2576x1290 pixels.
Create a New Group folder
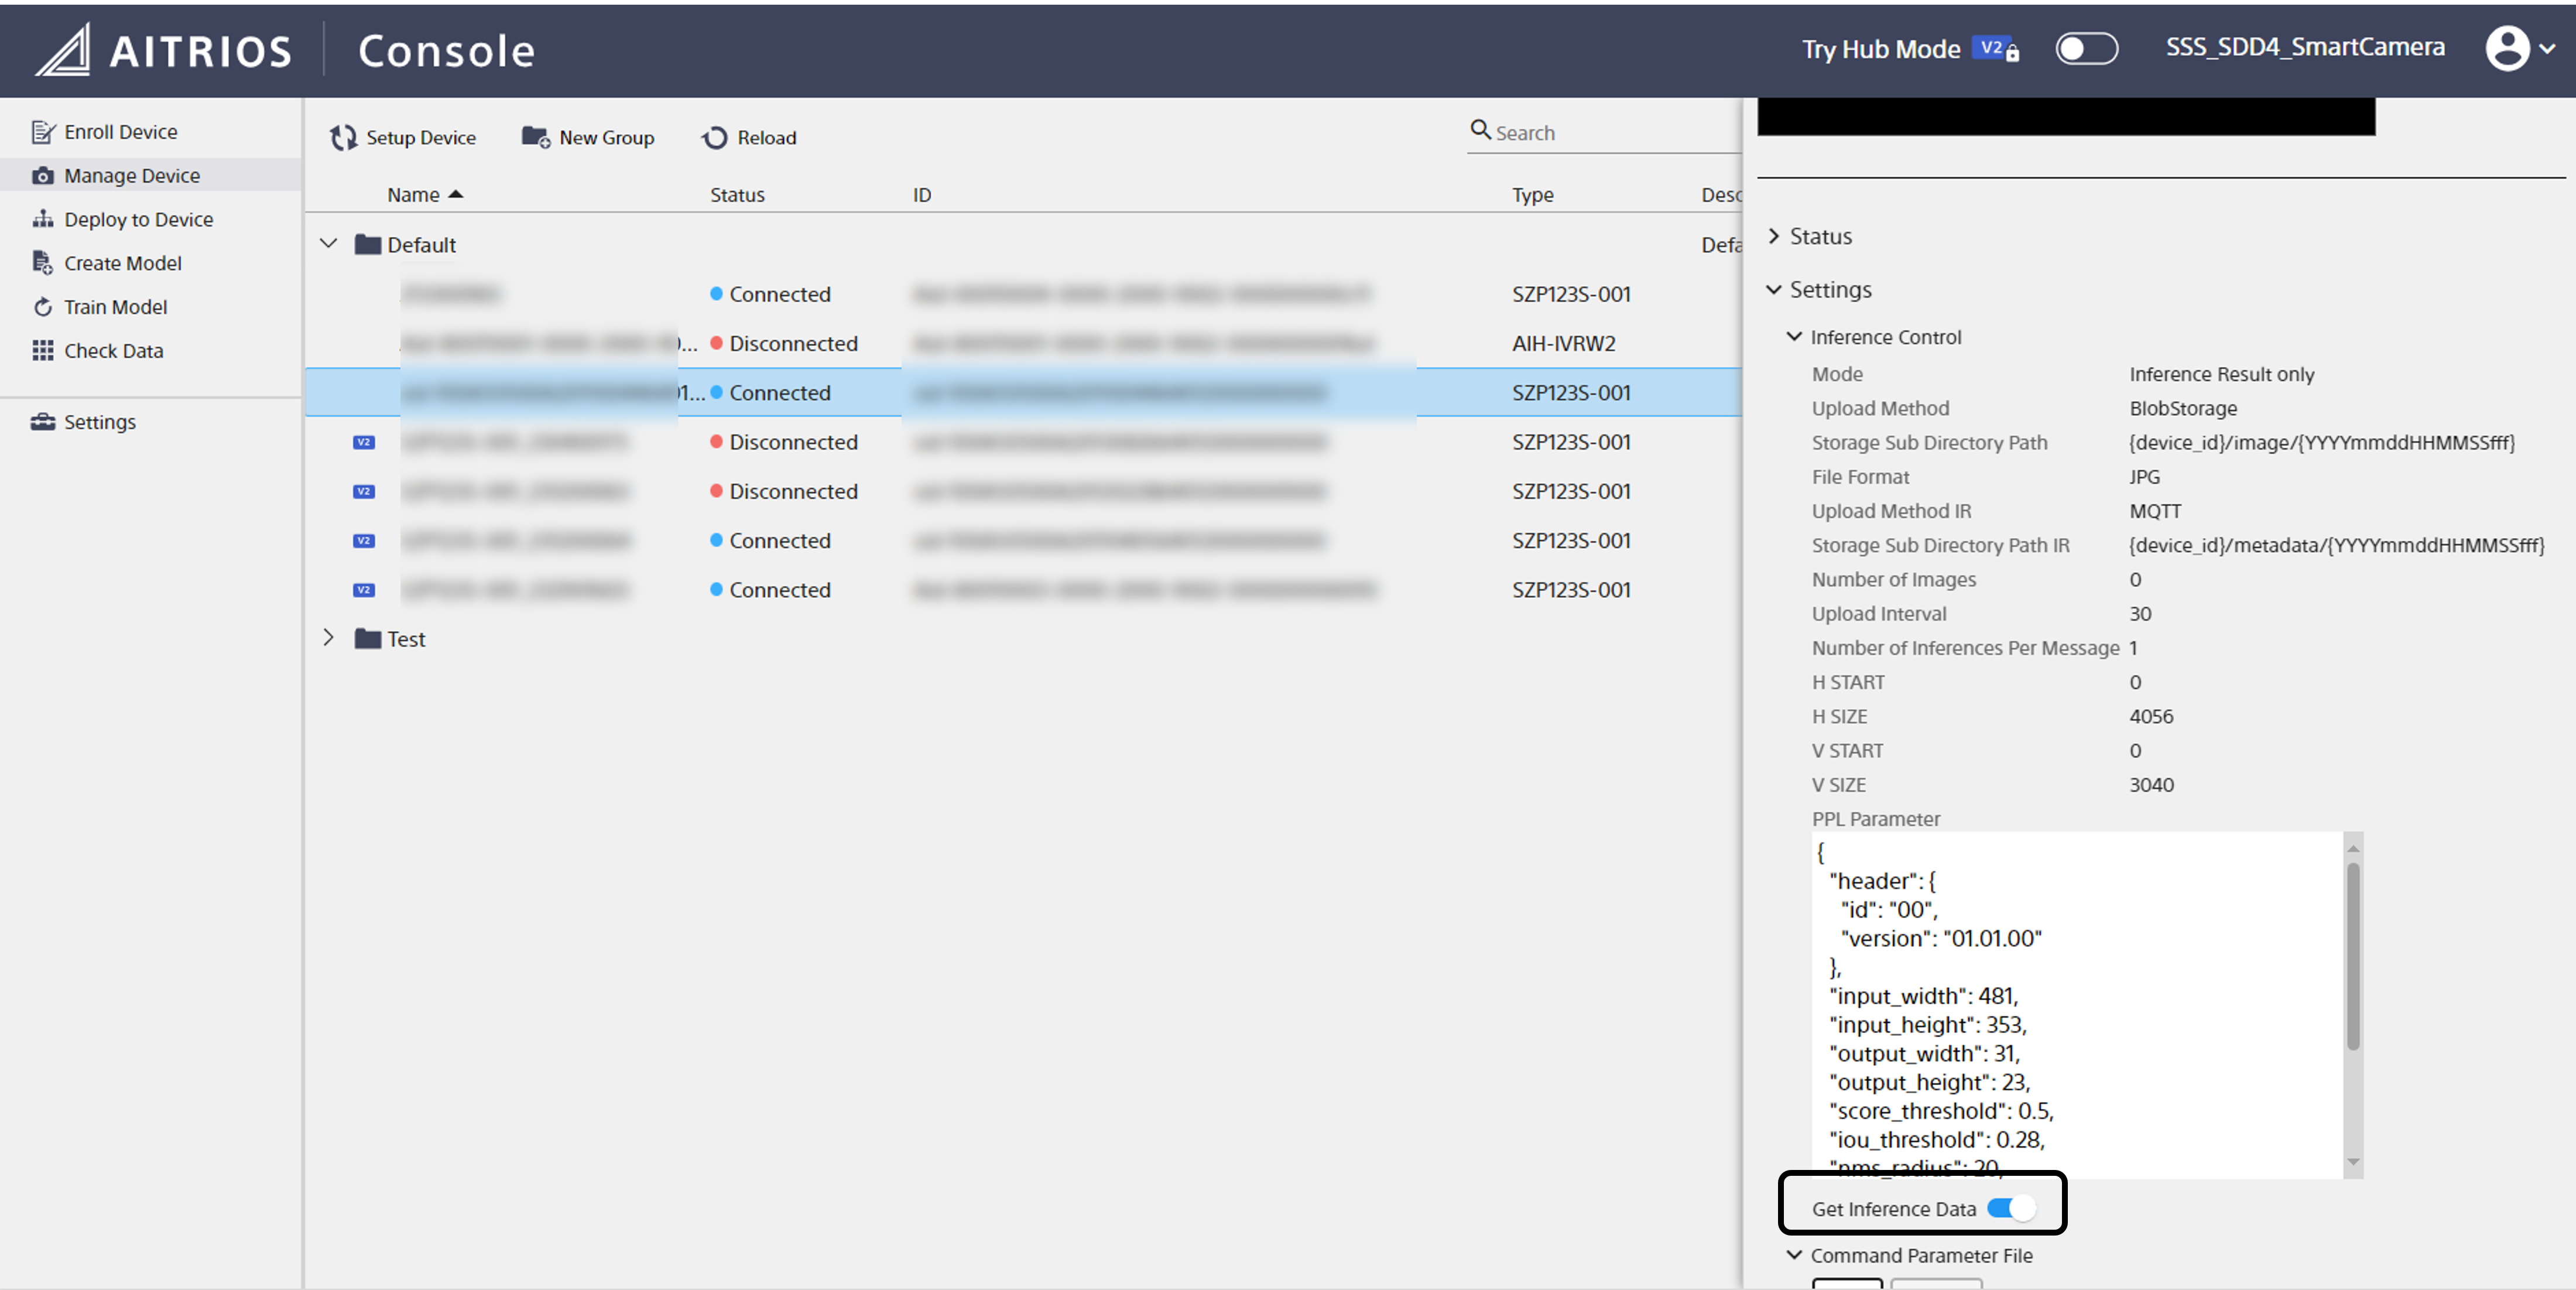588,138
